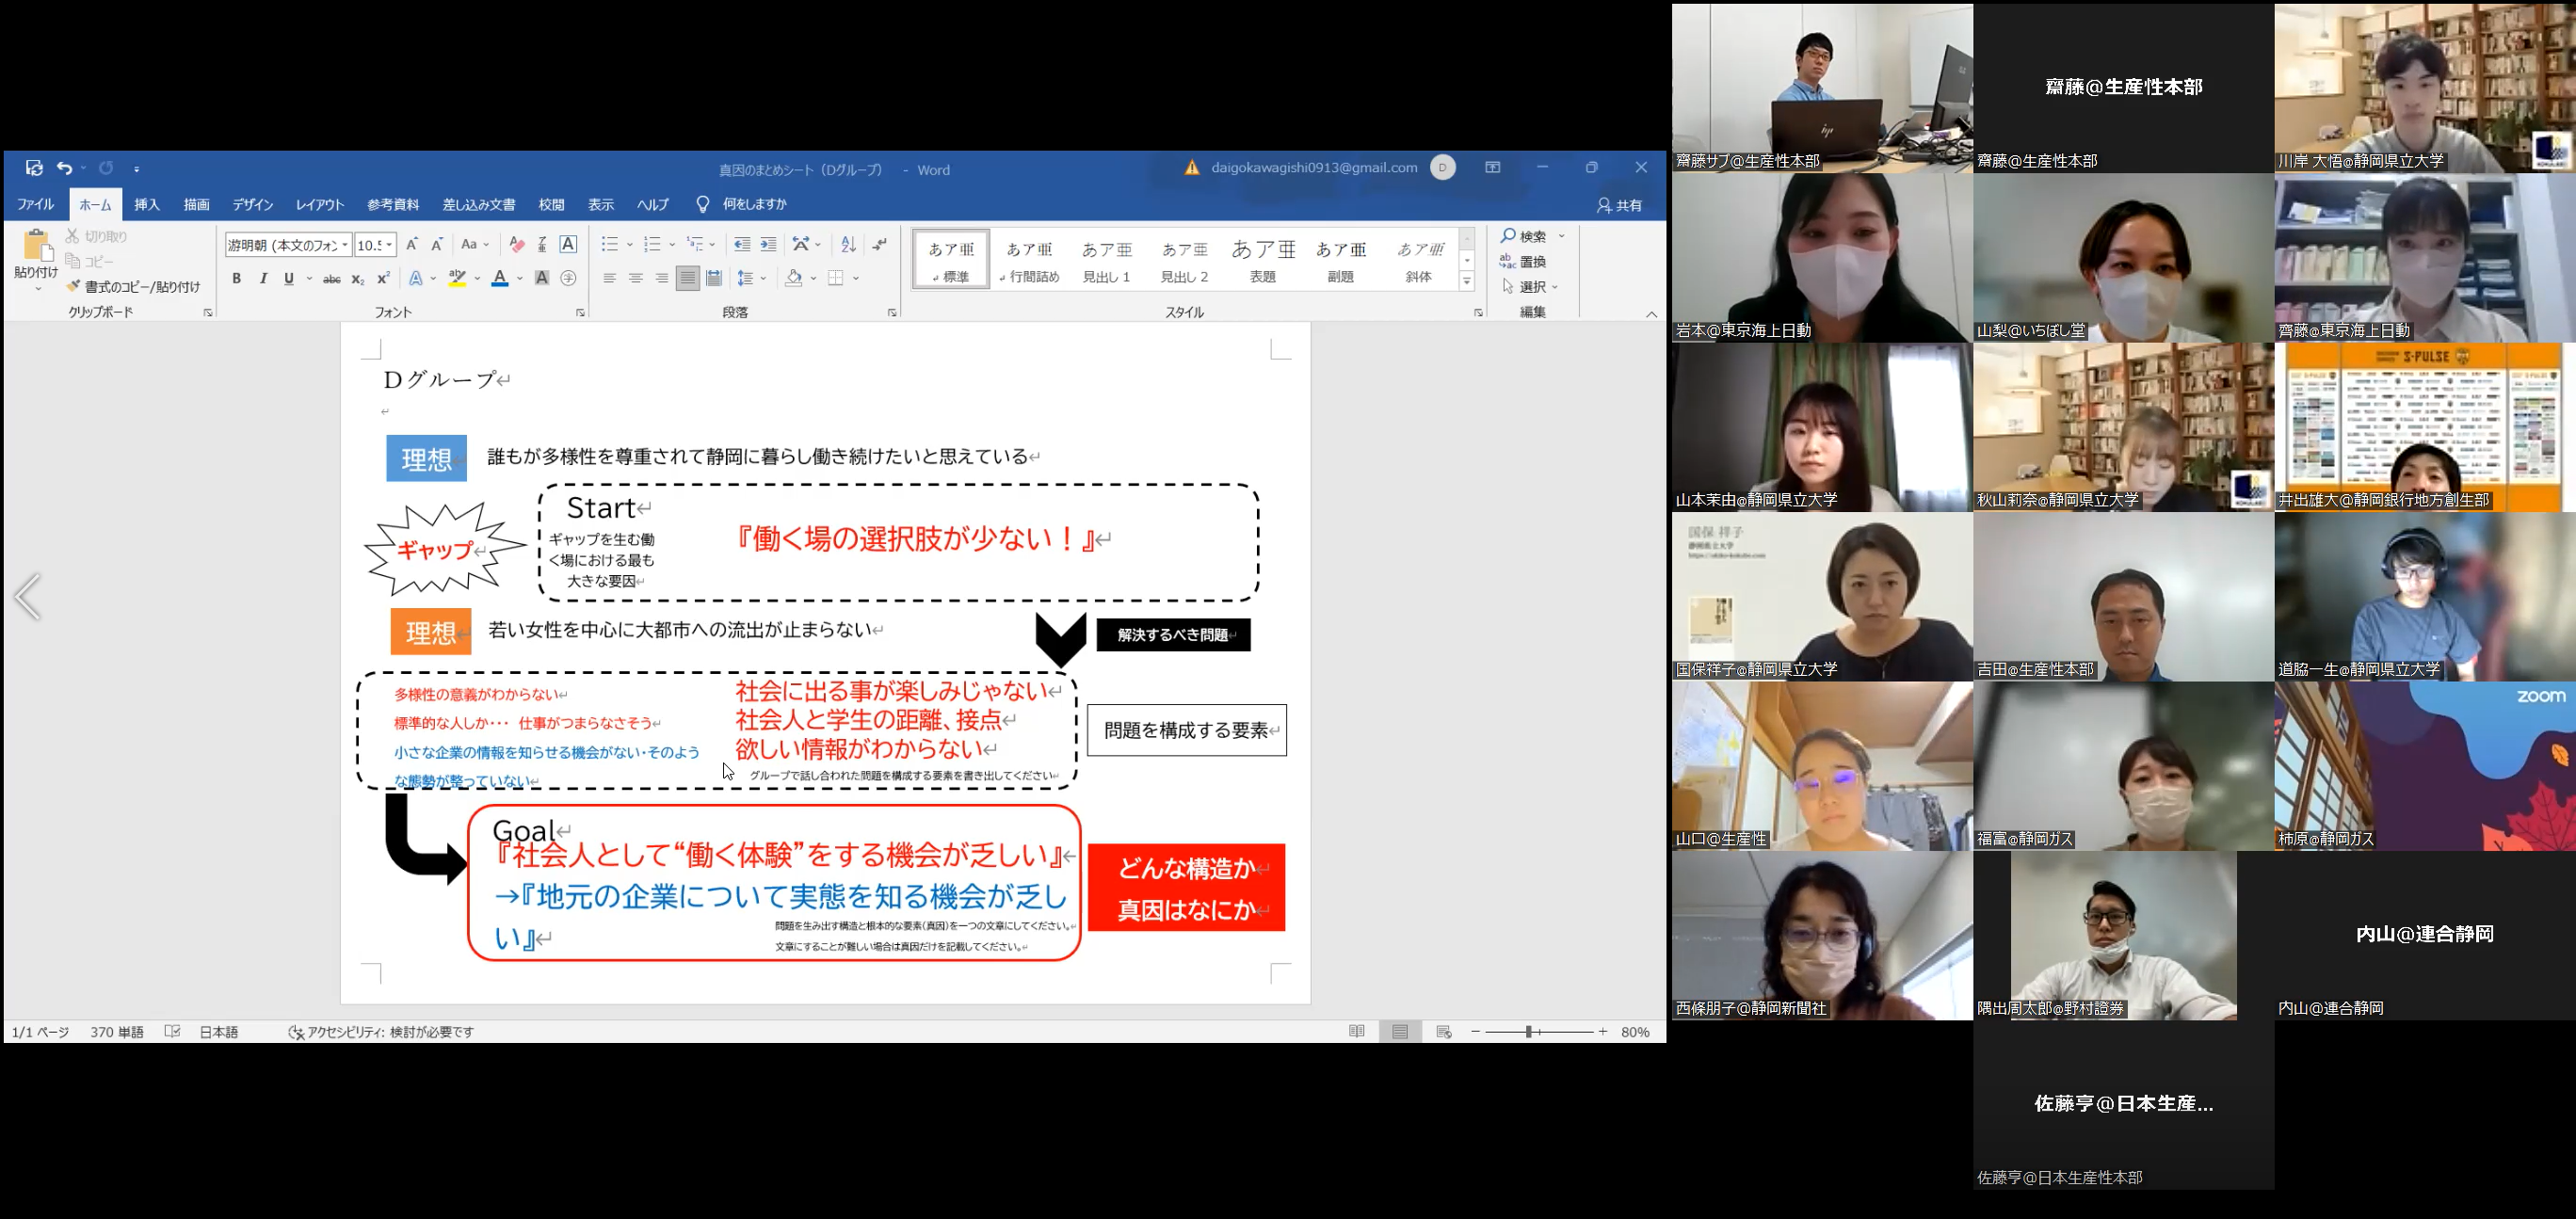Viewport: 2576px width, 1219px height.
Task: Click the Share (共有) button
Action: point(1620,205)
